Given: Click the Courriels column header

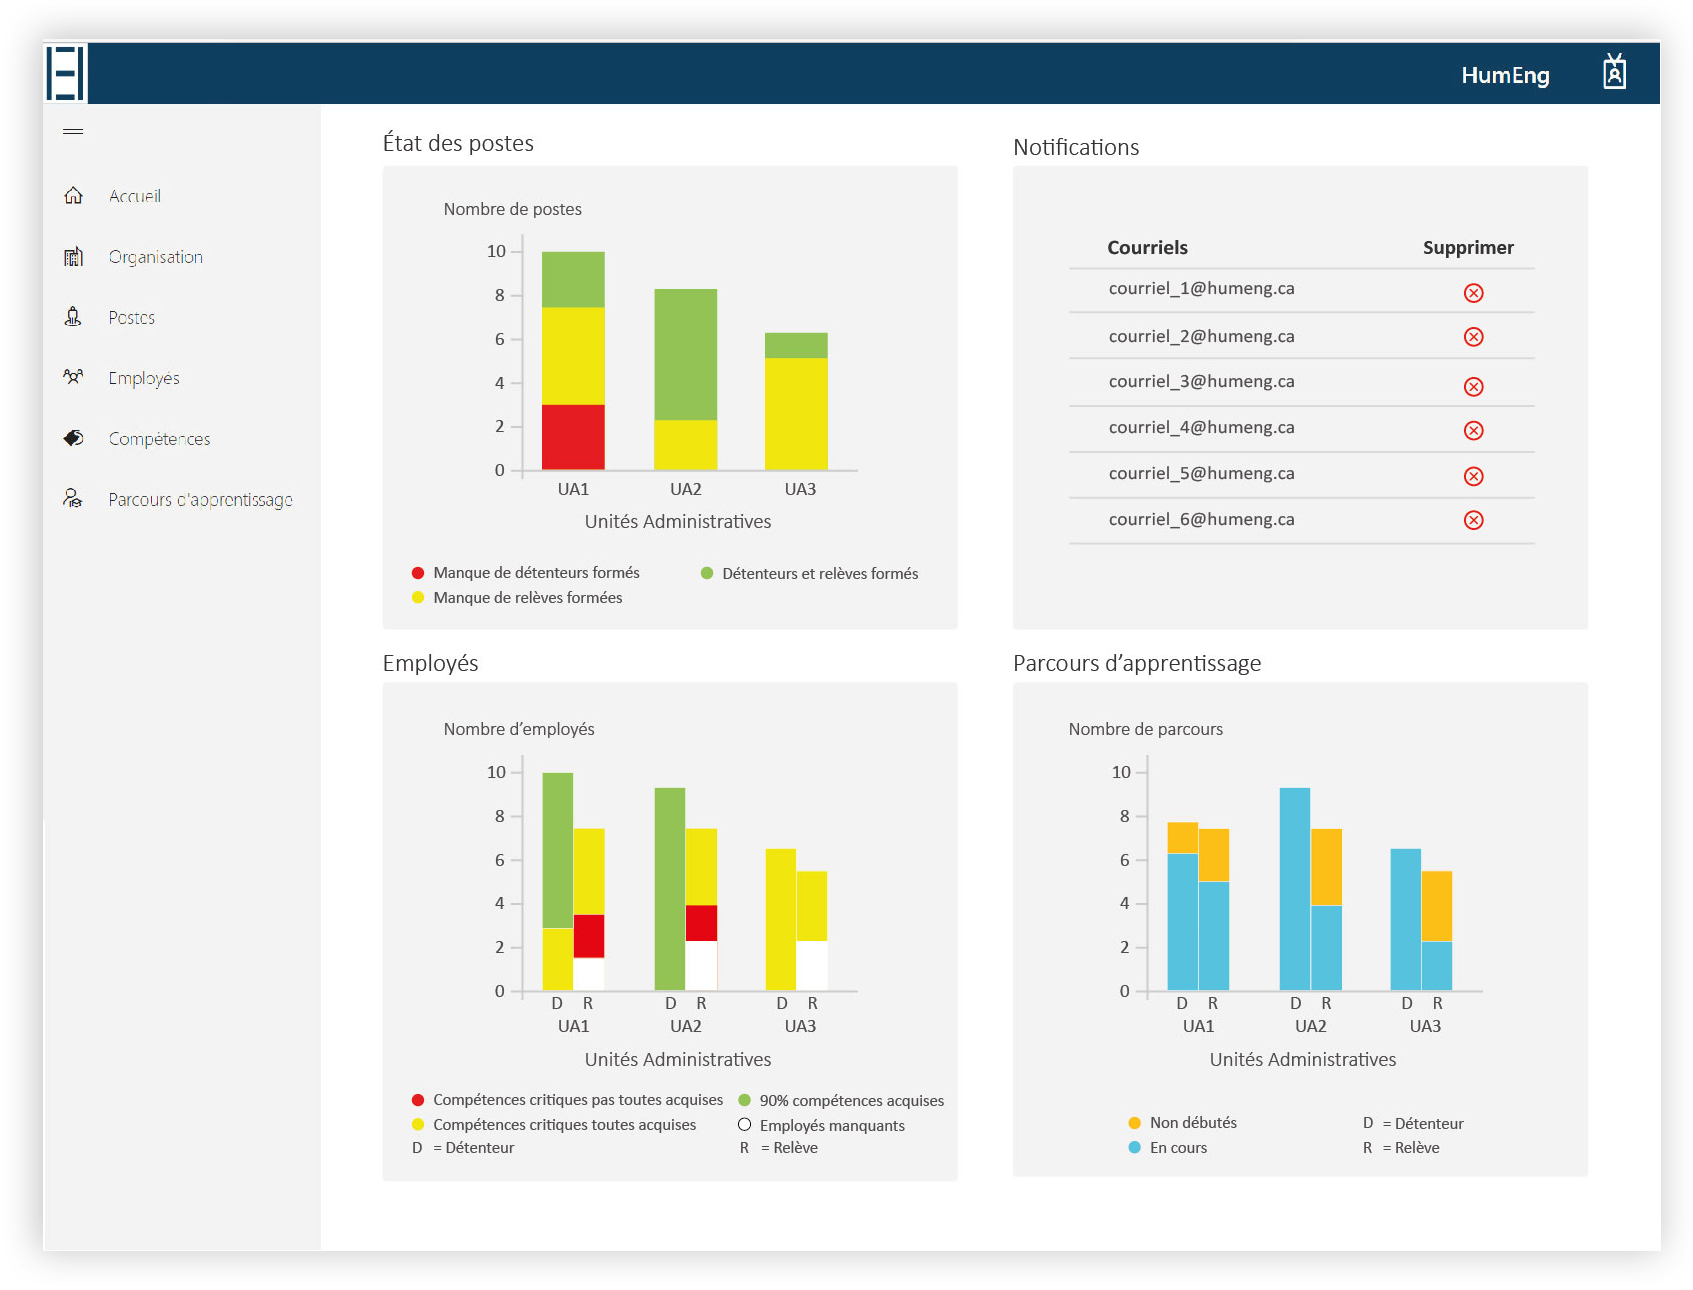Looking at the screenshot, I should click(x=1147, y=248).
